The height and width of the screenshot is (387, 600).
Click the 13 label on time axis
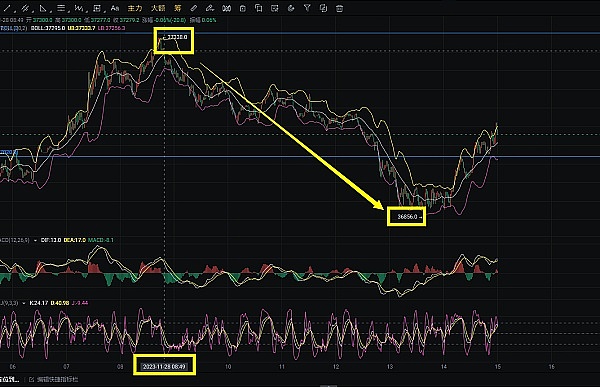[x=390, y=366]
